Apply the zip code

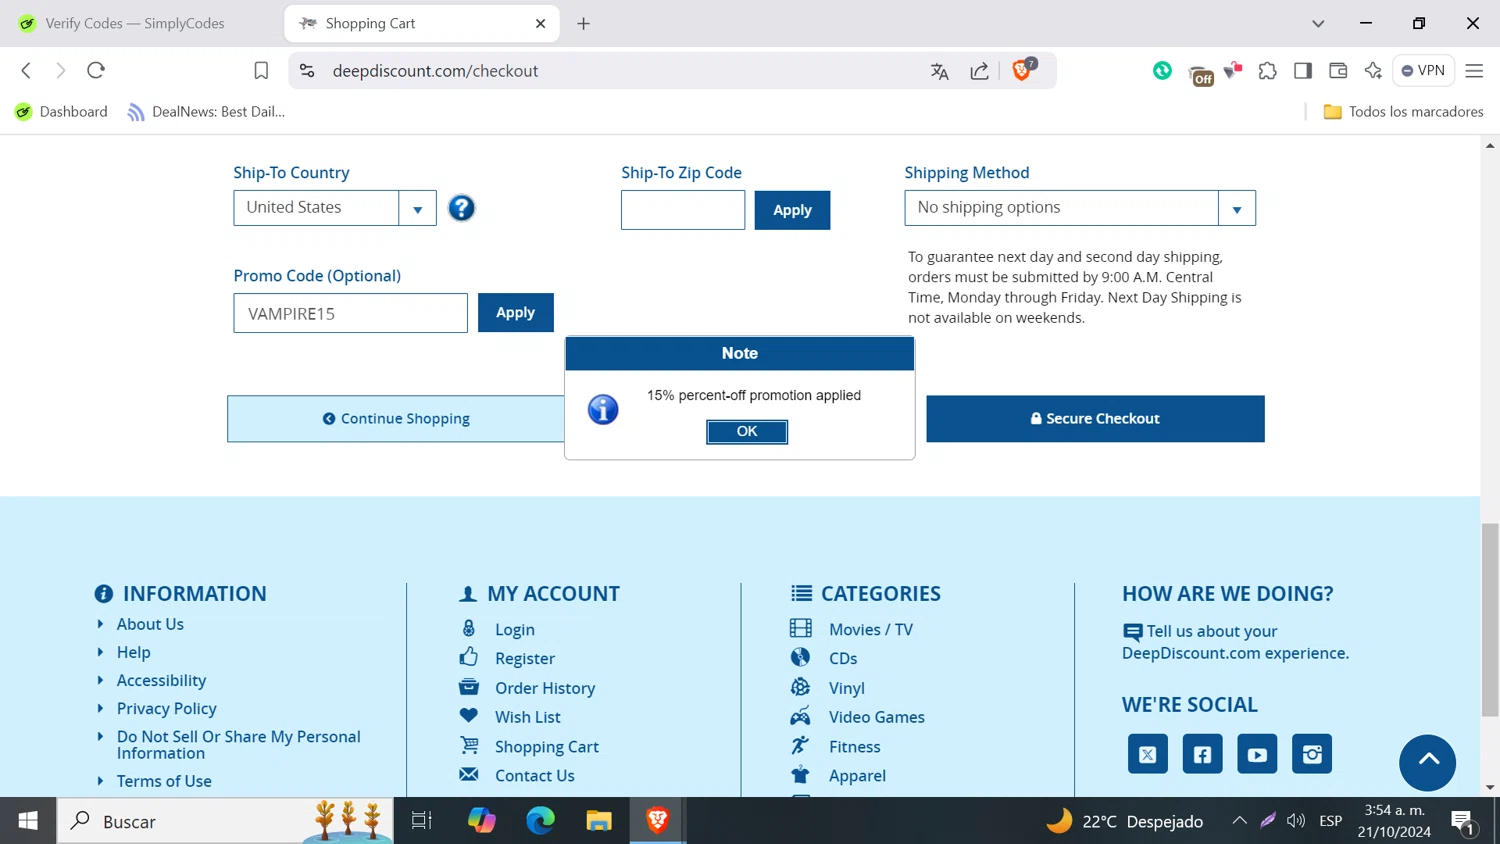pos(792,210)
